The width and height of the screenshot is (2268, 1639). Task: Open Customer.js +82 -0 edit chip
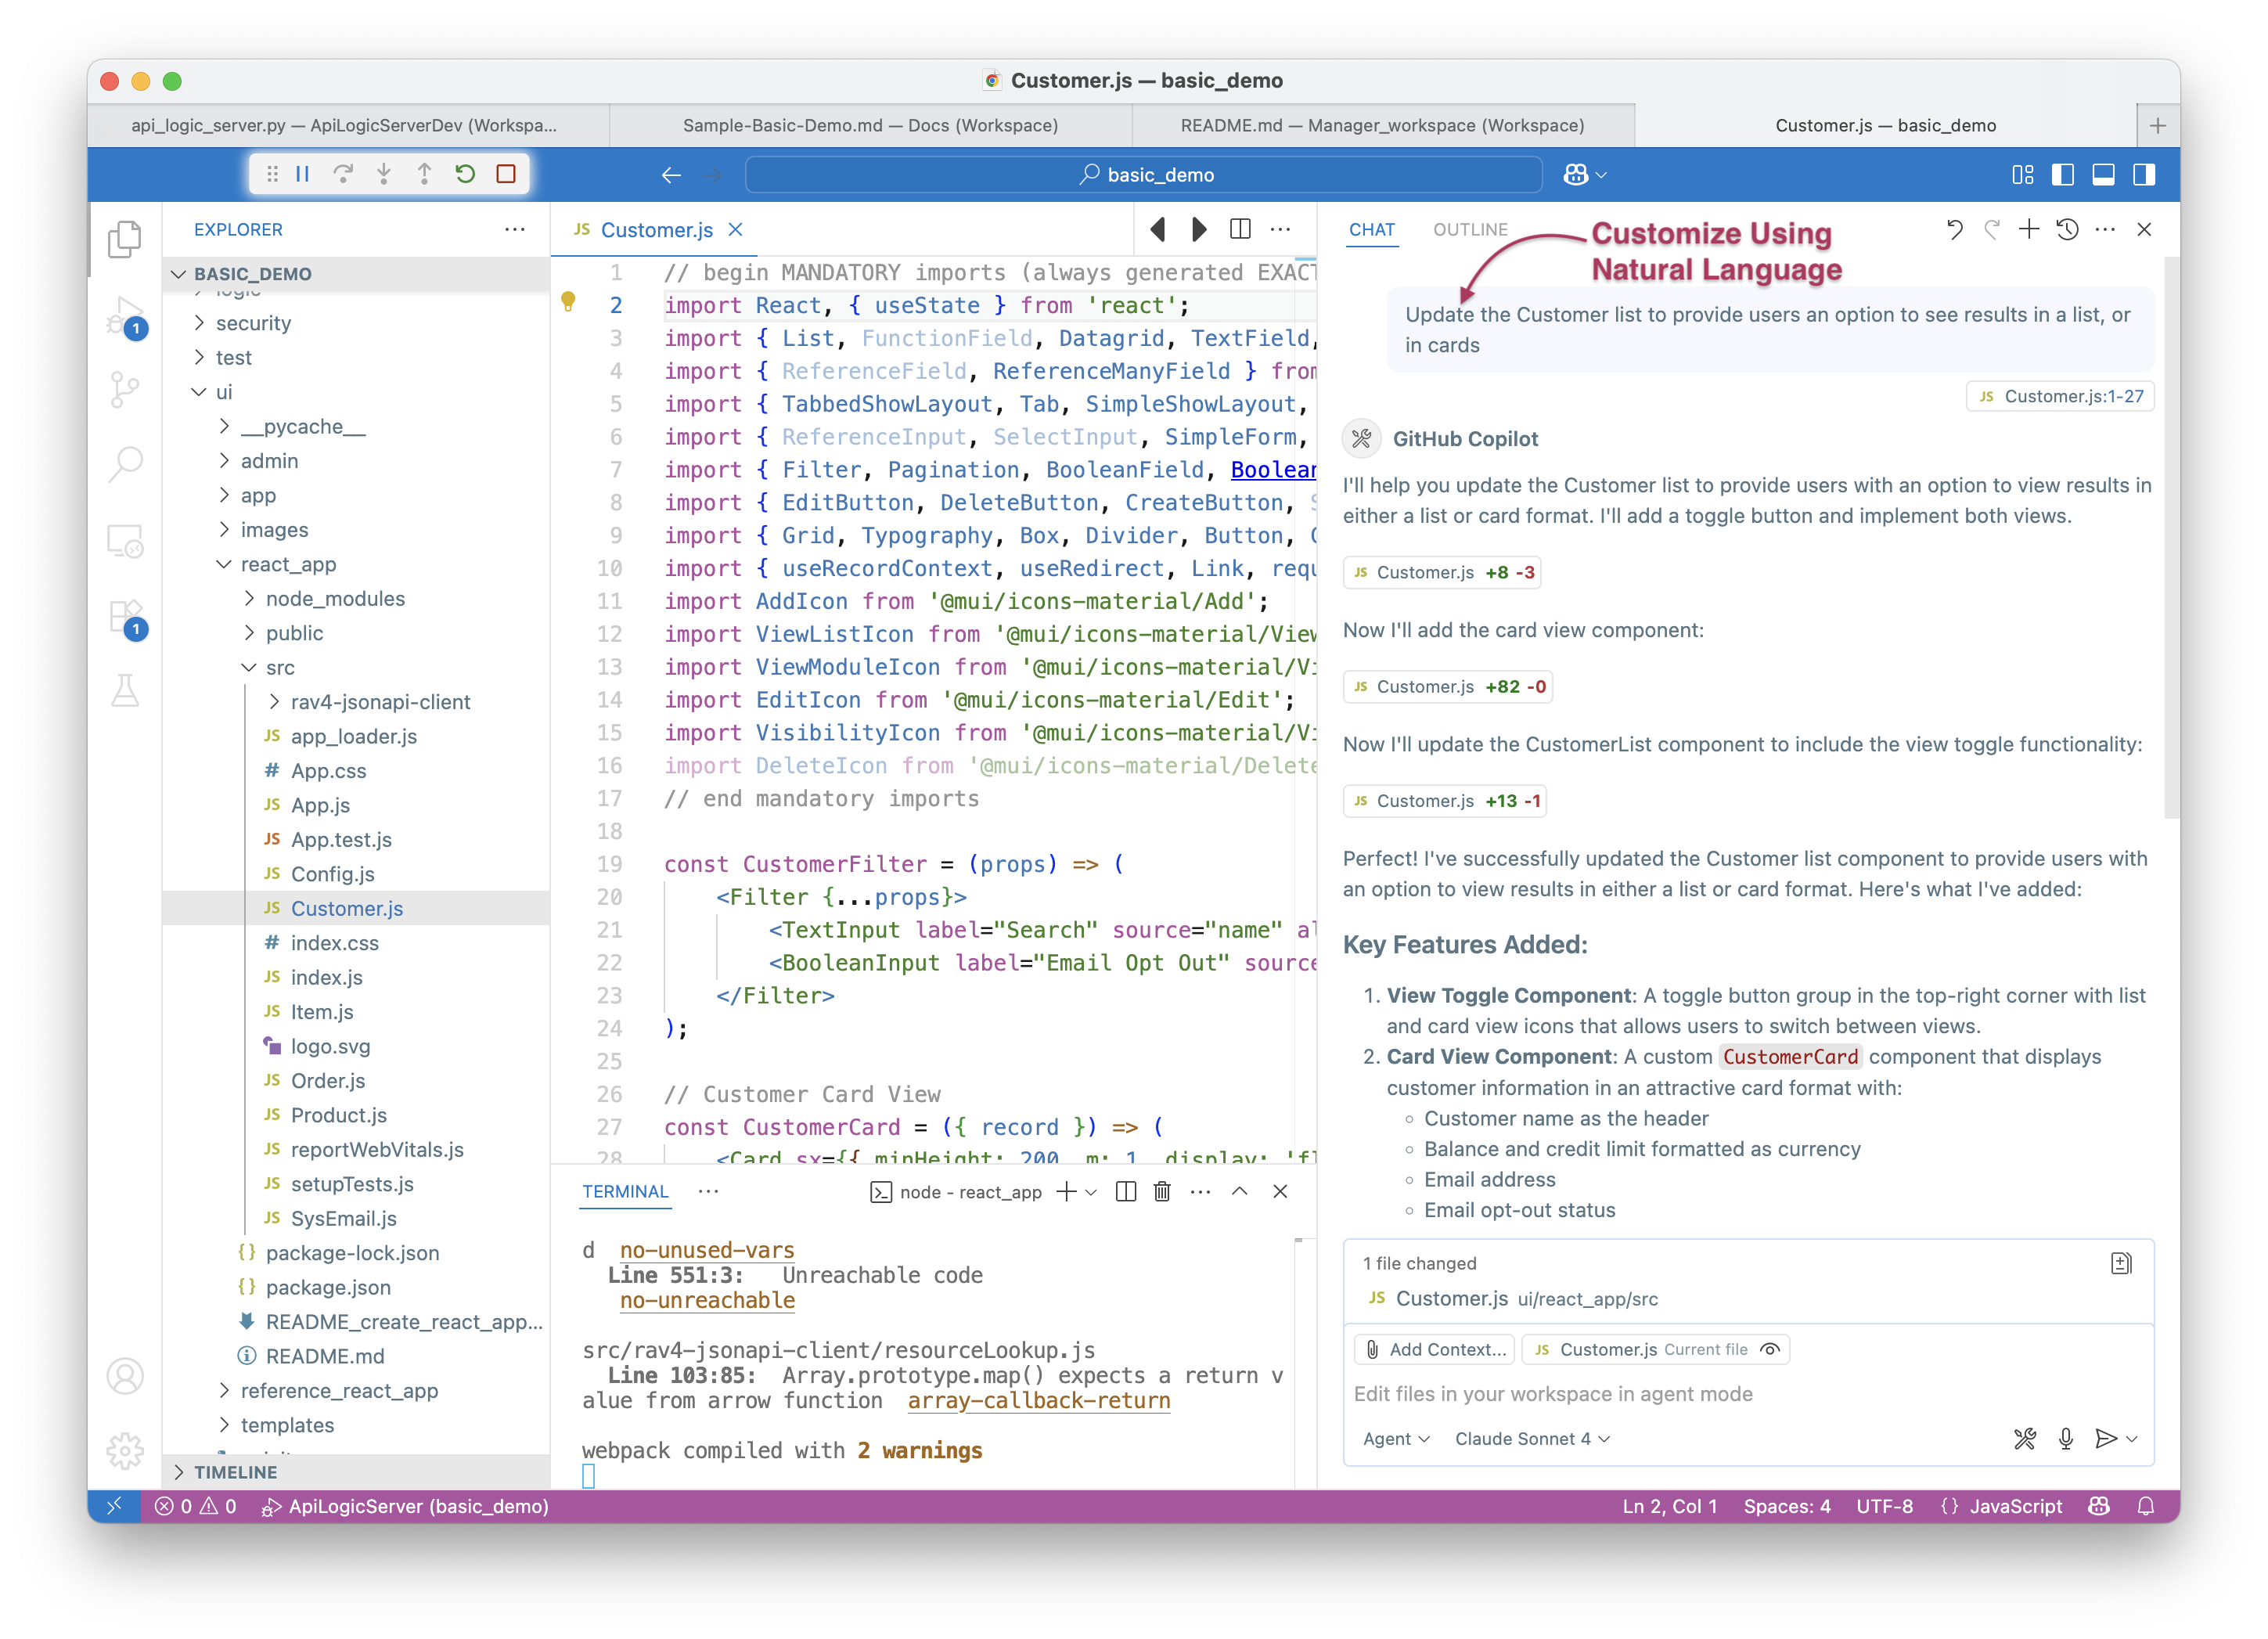click(x=1448, y=686)
